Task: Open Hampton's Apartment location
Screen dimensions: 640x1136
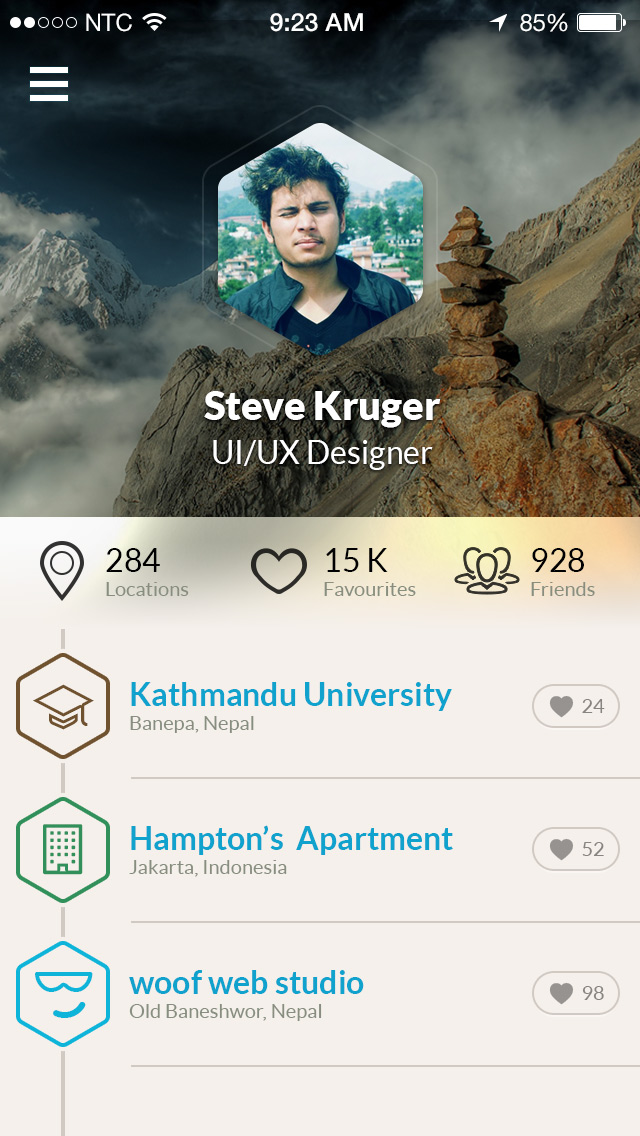Action: click(x=291, y=838)
